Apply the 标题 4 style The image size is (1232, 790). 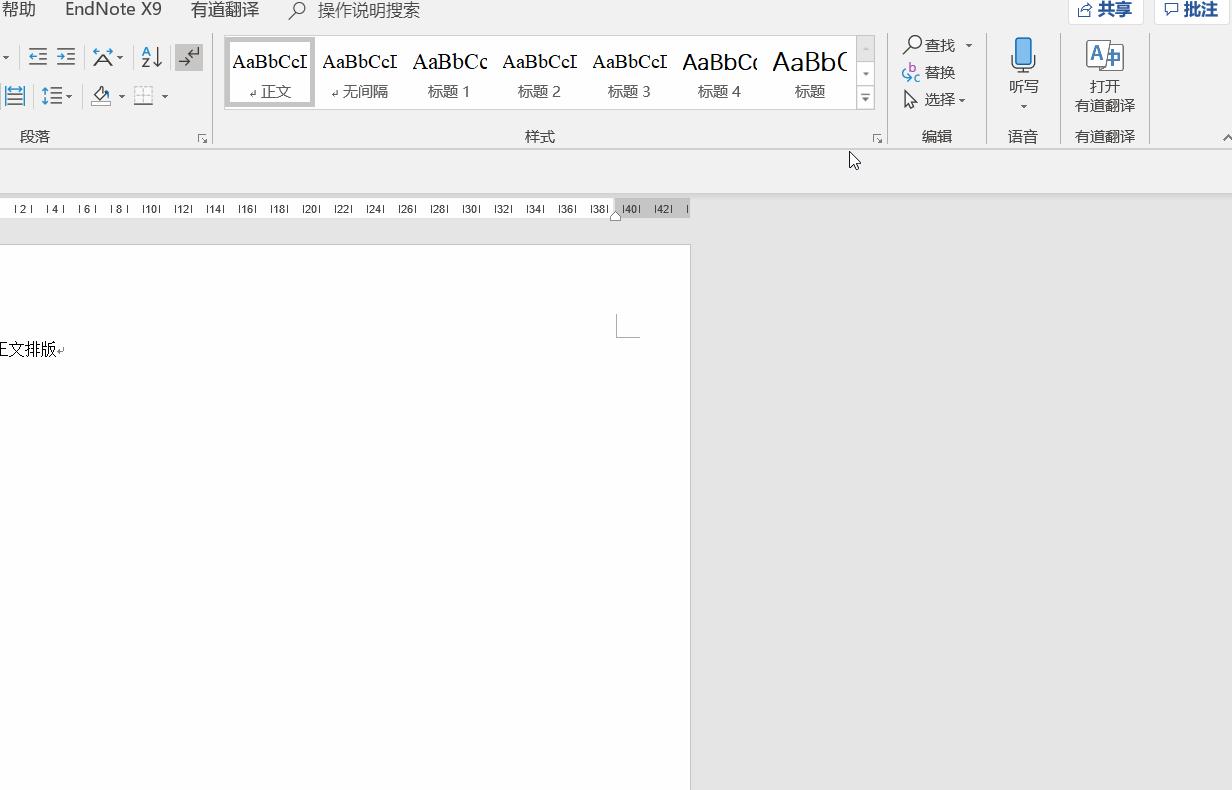click(x=720, y=72)
